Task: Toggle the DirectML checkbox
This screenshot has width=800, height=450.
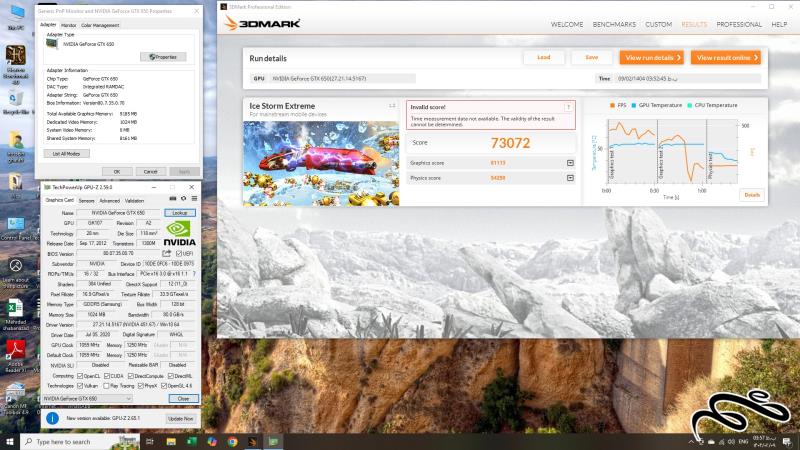Action: pos(171,376)
